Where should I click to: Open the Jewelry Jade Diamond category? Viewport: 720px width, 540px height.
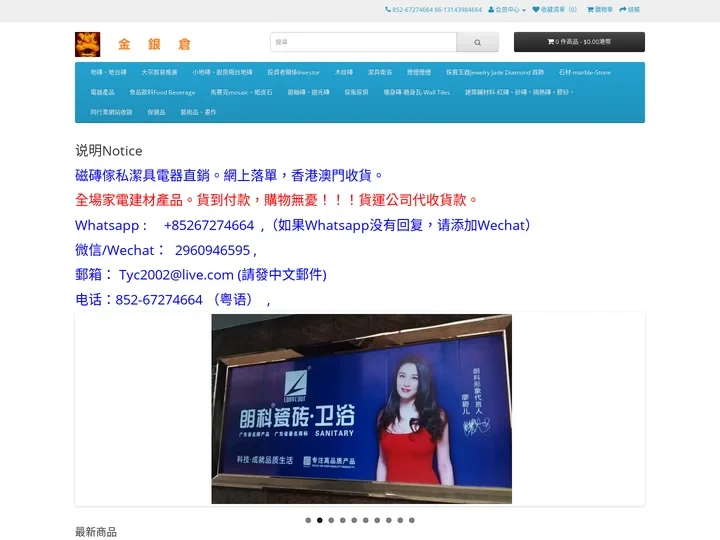pyautogui.click(x=495, y=72)
